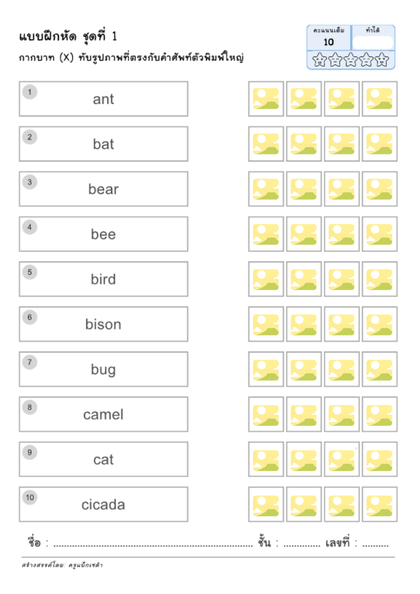The image size is (420, 594).
Task: Select the last image placeholder in the bison row
Action: click(379, 324)
